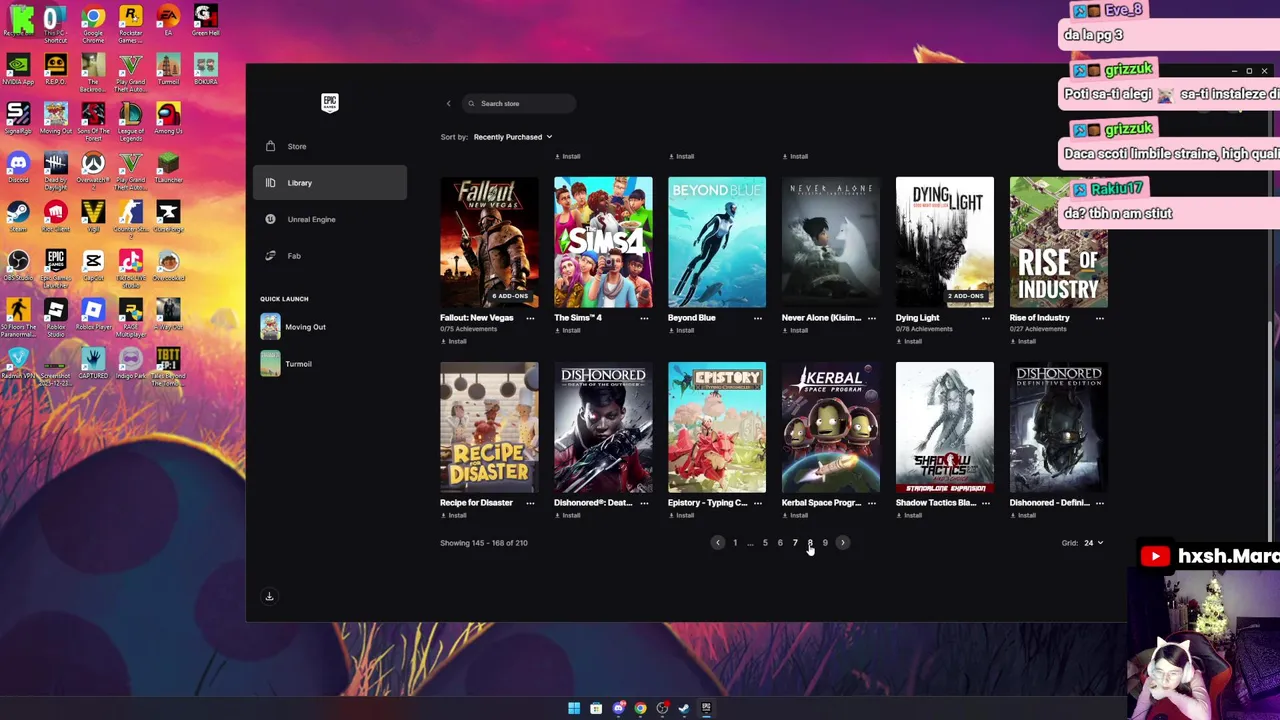Image resolution: width=1280 pixels, height=720 pixels.
Task: Open Dead by Daylight desktop icon
Action: click(x=55, y=170)
